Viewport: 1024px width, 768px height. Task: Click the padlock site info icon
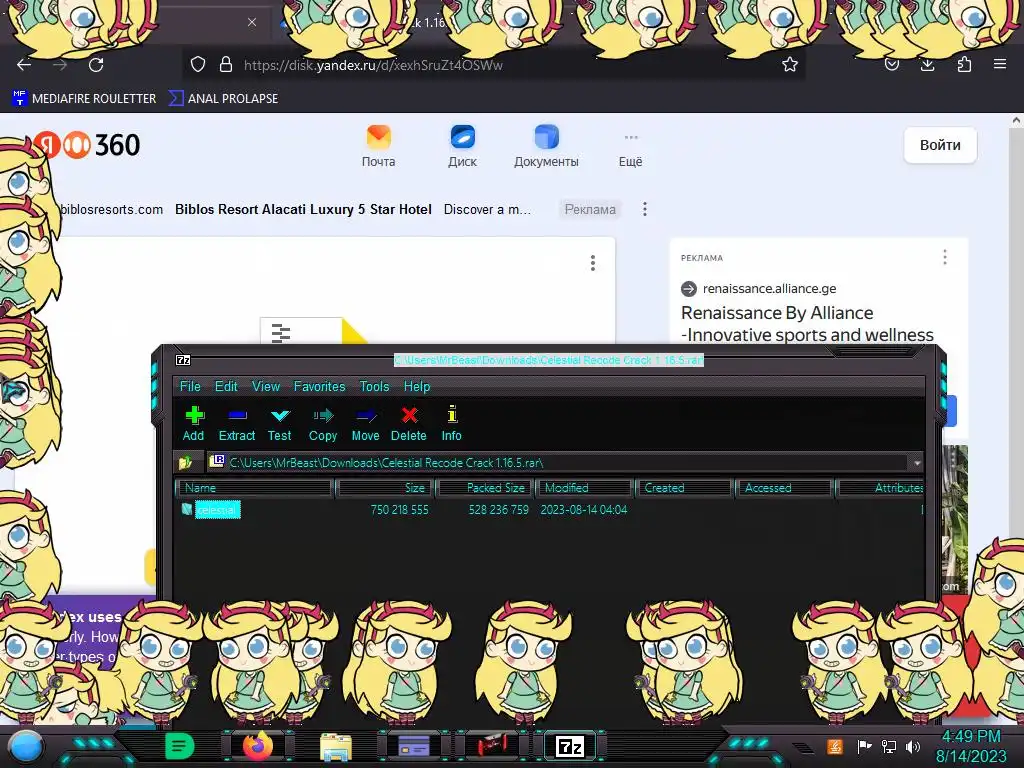point(226,64)
